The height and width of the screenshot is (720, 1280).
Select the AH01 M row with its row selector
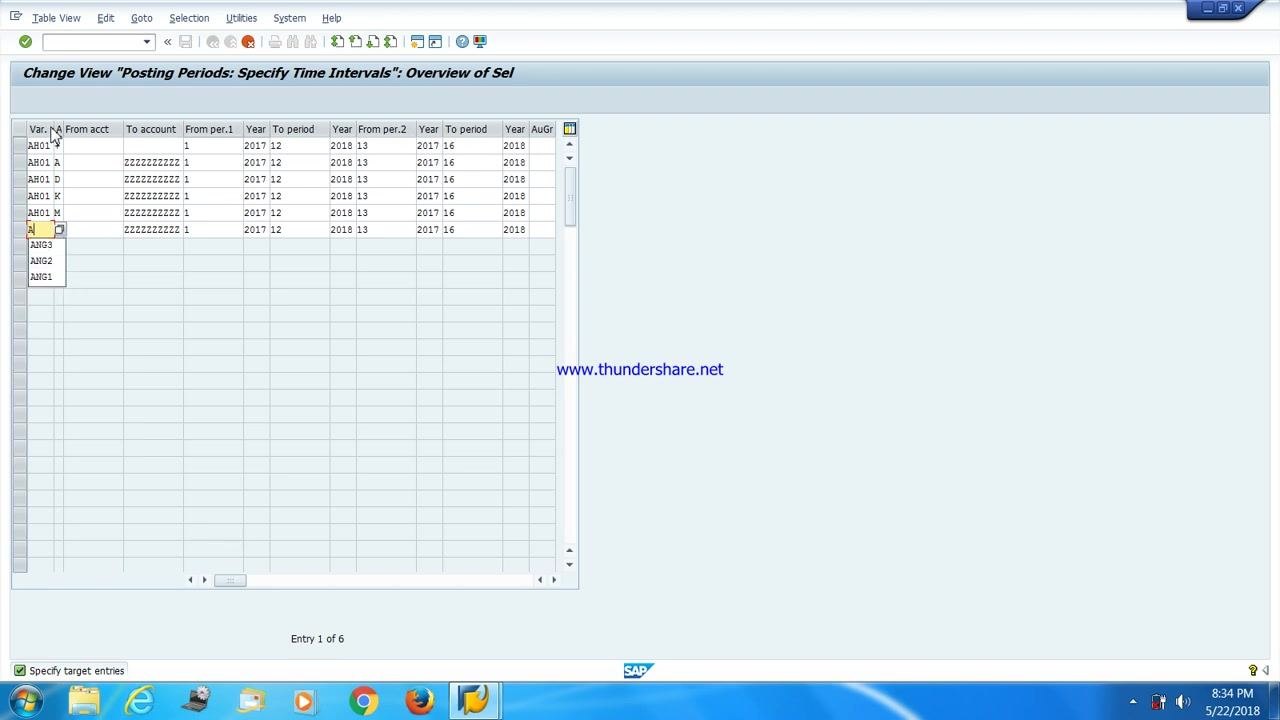pyautogui.click(x=19, y=213)
